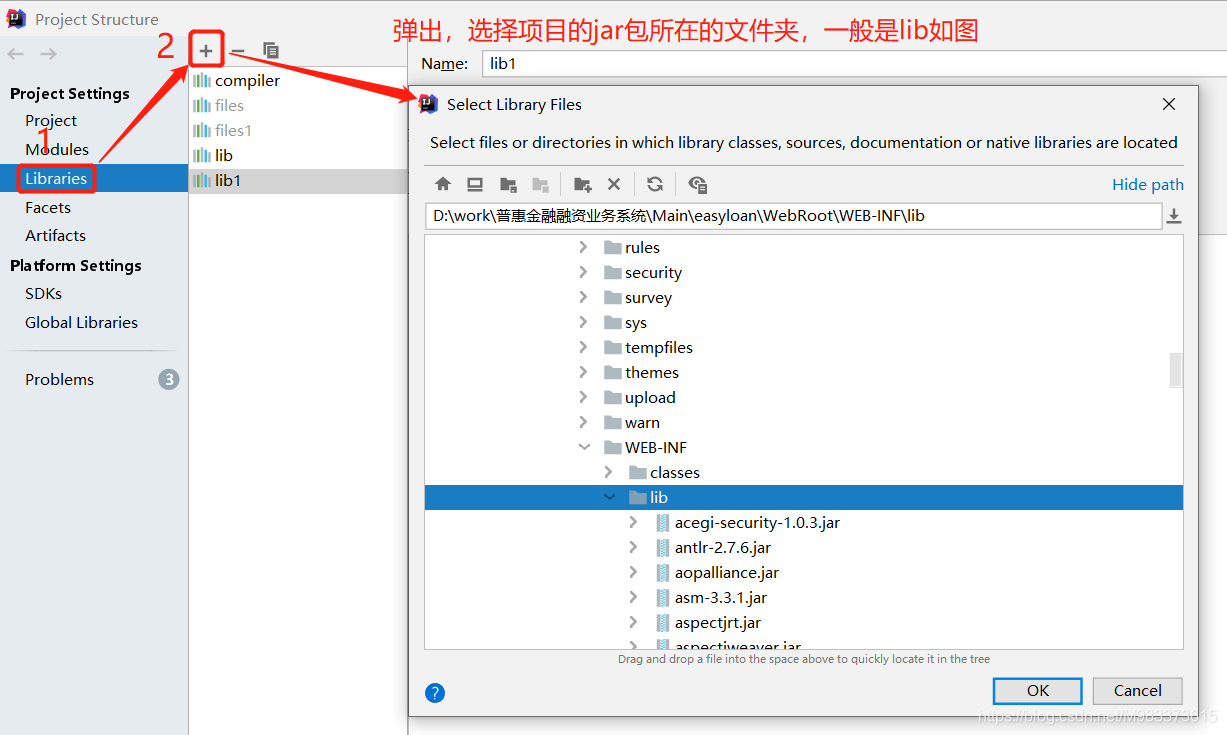Expand the rules folder

tap(583, 247)
